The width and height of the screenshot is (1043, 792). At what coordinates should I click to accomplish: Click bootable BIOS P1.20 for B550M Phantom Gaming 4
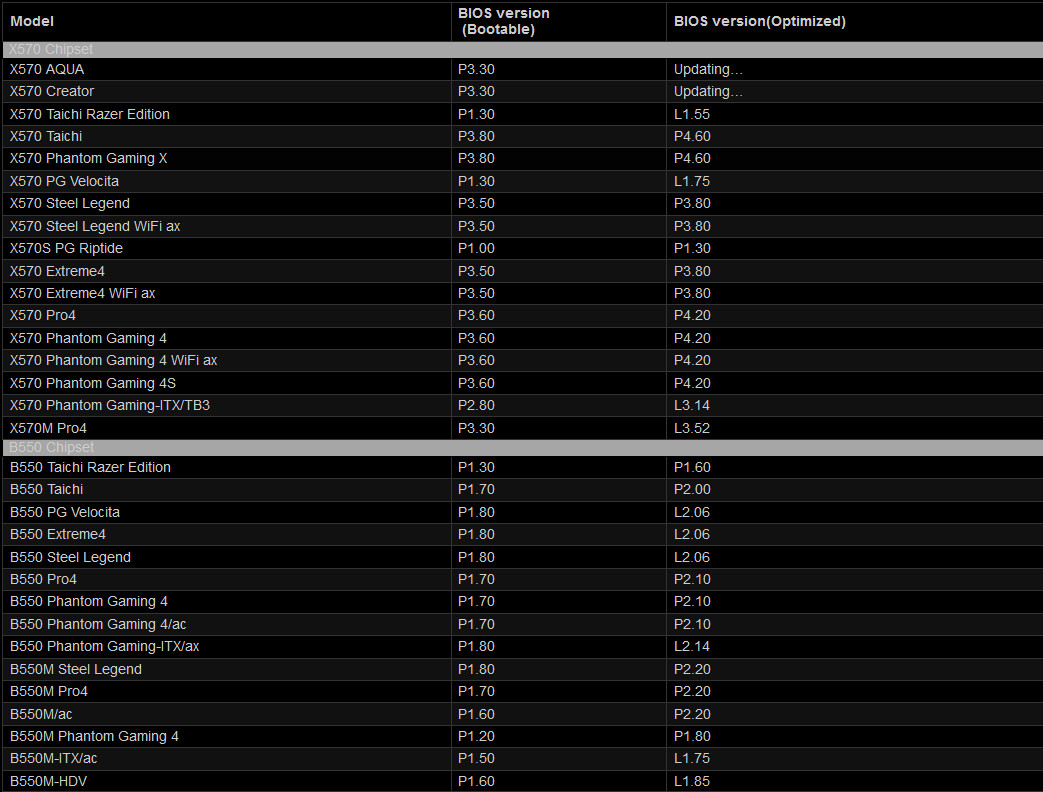click(476, 737)
